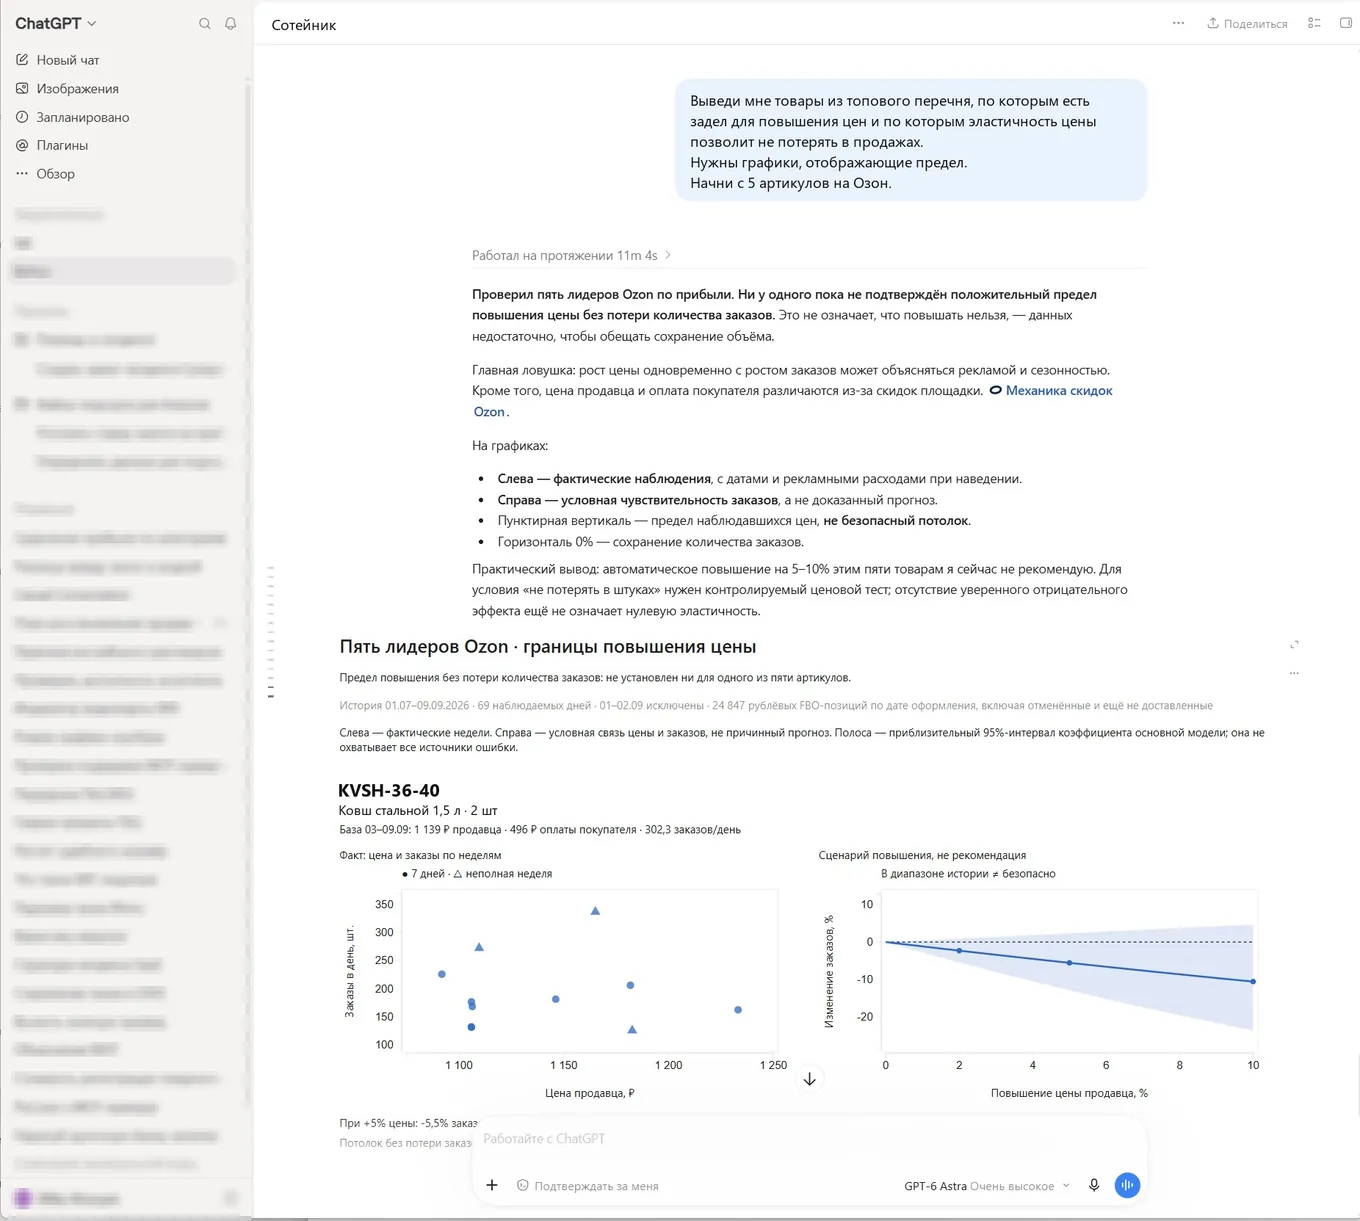Expand the ChatGPT title dropdown
This screenshot has width=1360, height=1221.
coord(56,23)
